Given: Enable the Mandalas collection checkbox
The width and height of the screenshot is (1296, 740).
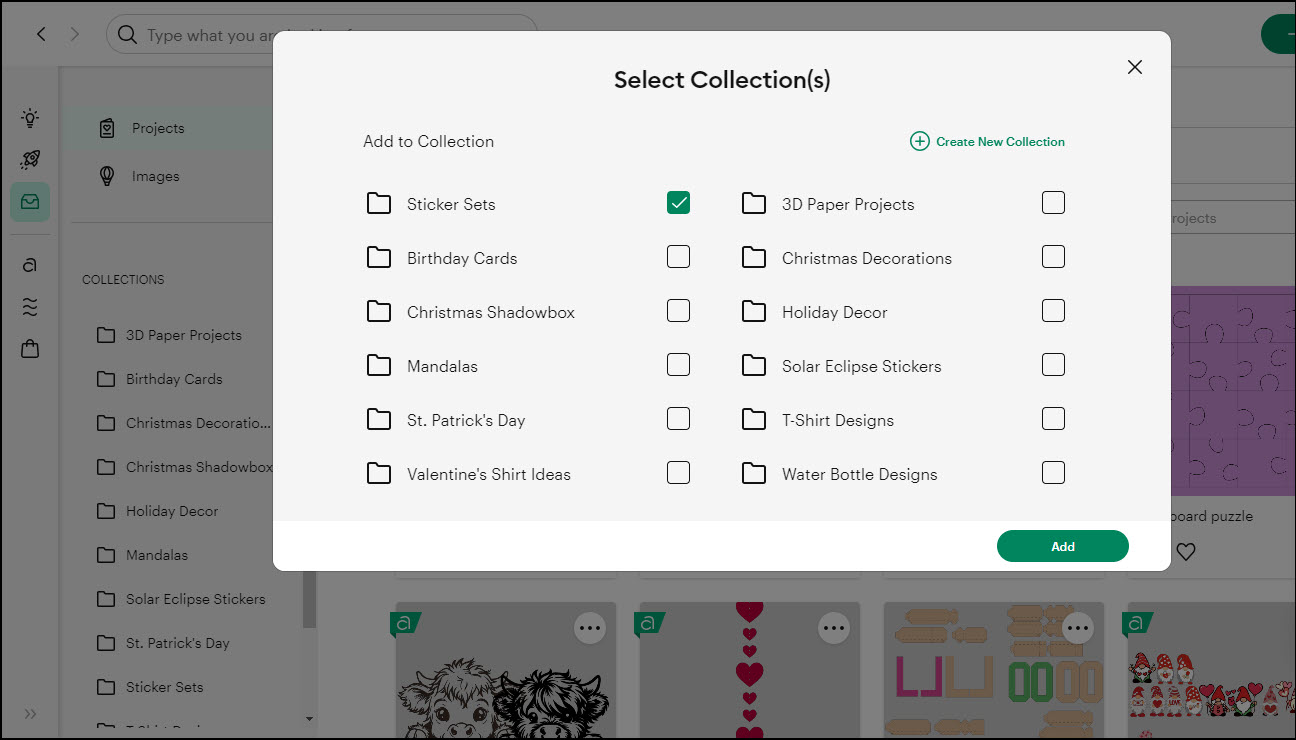Looking at the screenshot, I should click(678, 364).
